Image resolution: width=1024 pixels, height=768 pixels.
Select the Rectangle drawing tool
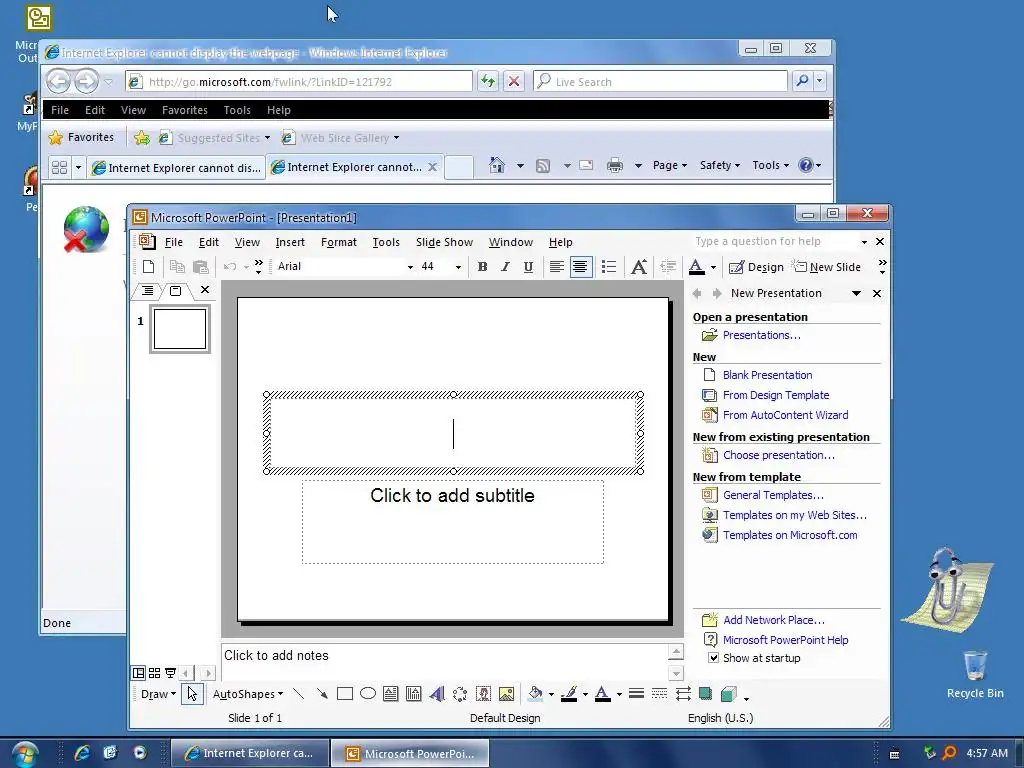(345, 694)
